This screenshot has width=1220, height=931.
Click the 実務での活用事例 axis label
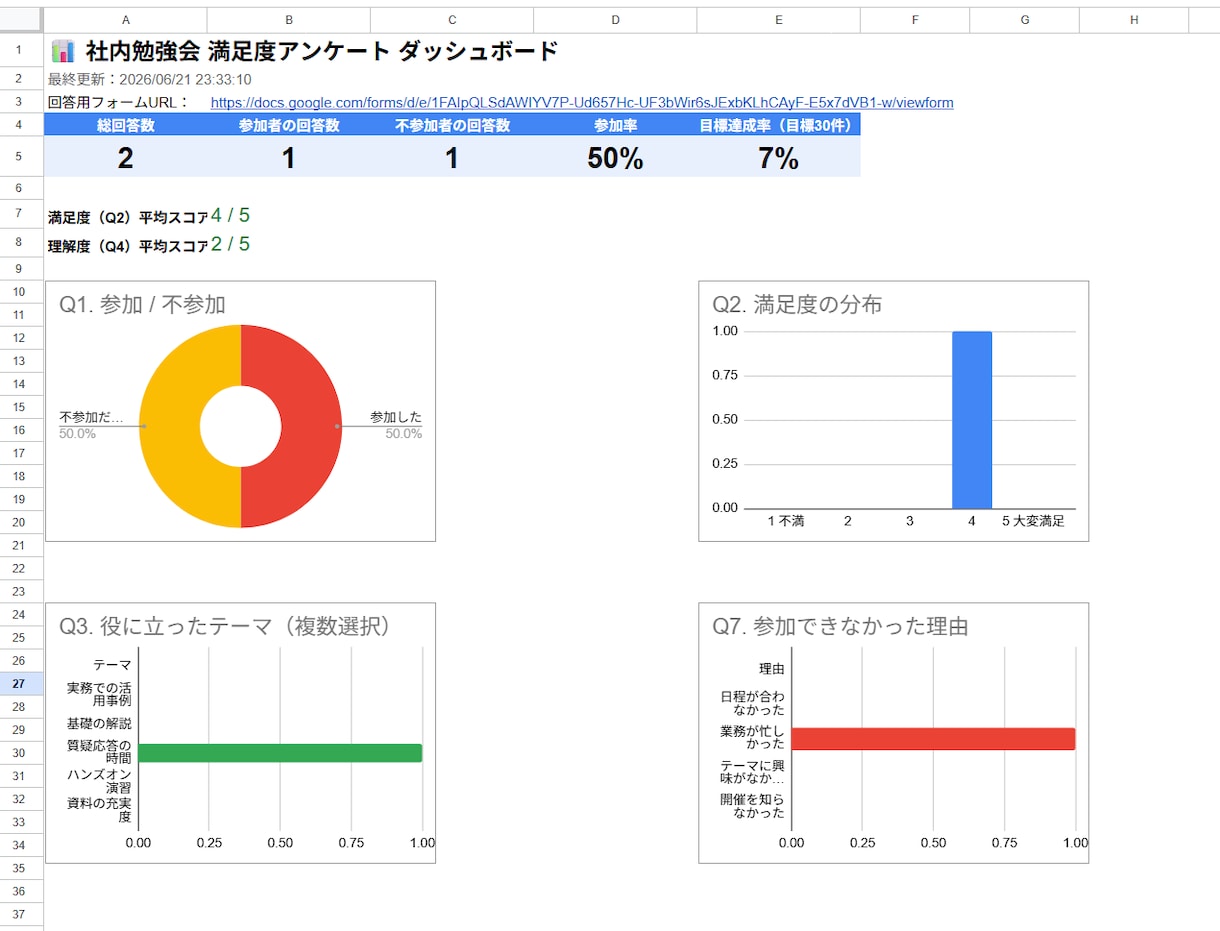[x=99, y=694]
